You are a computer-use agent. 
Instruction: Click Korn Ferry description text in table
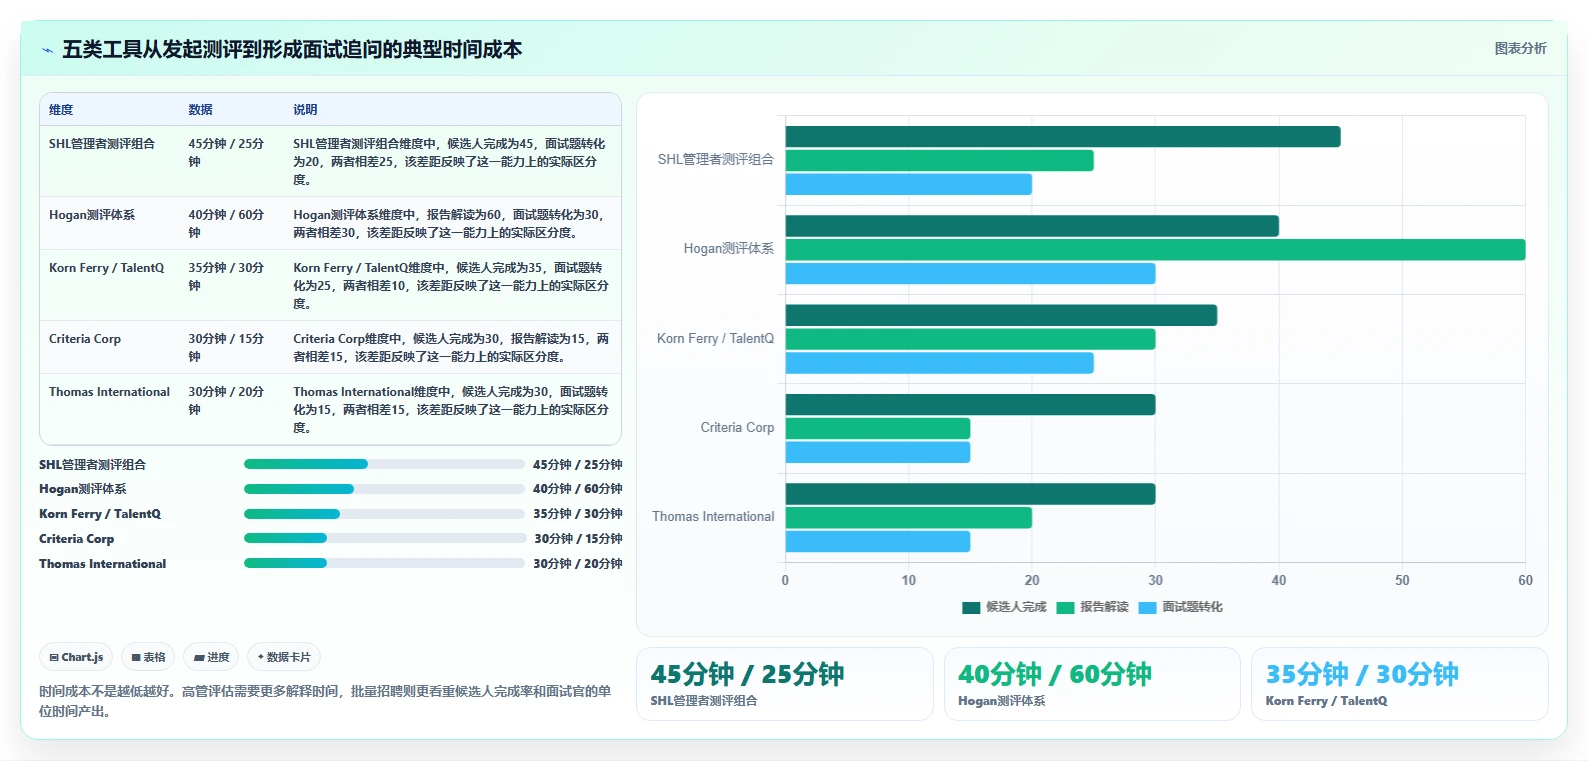pos(450,286)
